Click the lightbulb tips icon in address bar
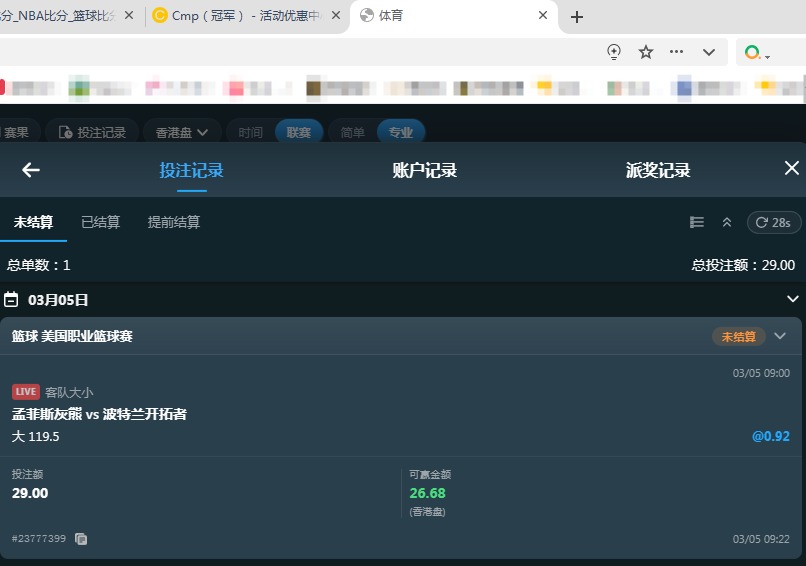The height and width of the screenshot is (566, 806). (x=614, y=52)
